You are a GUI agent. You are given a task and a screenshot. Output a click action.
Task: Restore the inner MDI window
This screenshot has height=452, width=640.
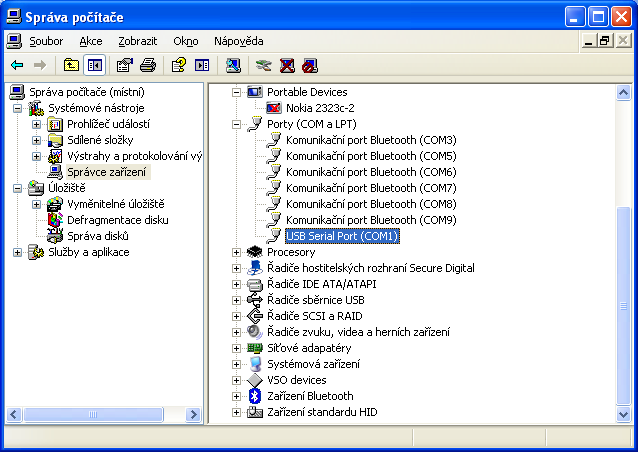tap(605, 41)
